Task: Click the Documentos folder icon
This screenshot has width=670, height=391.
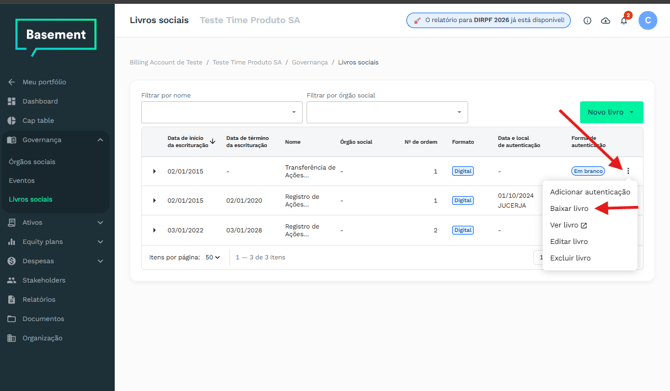Action: tap(12, 319)
